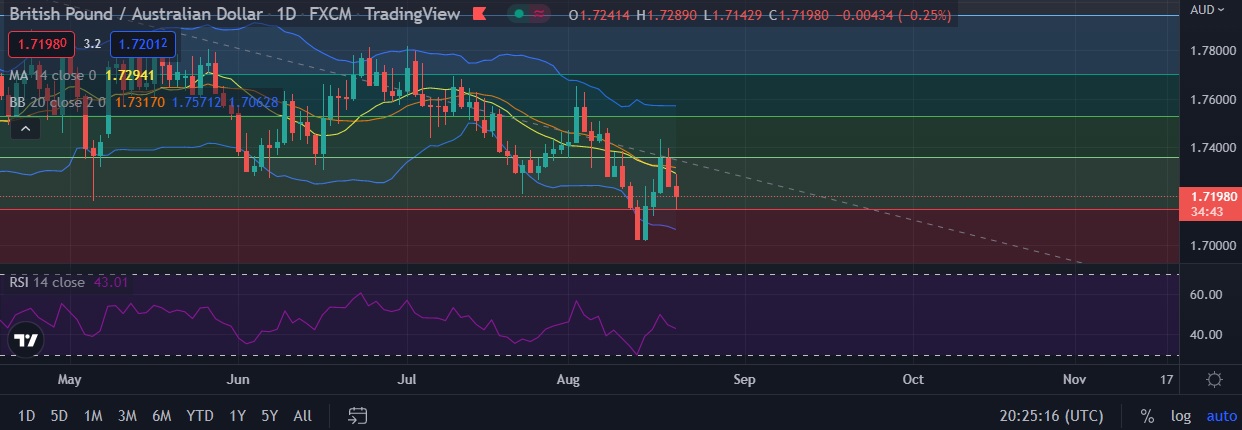
Task: Select the 5D time range
Action: 59,416
